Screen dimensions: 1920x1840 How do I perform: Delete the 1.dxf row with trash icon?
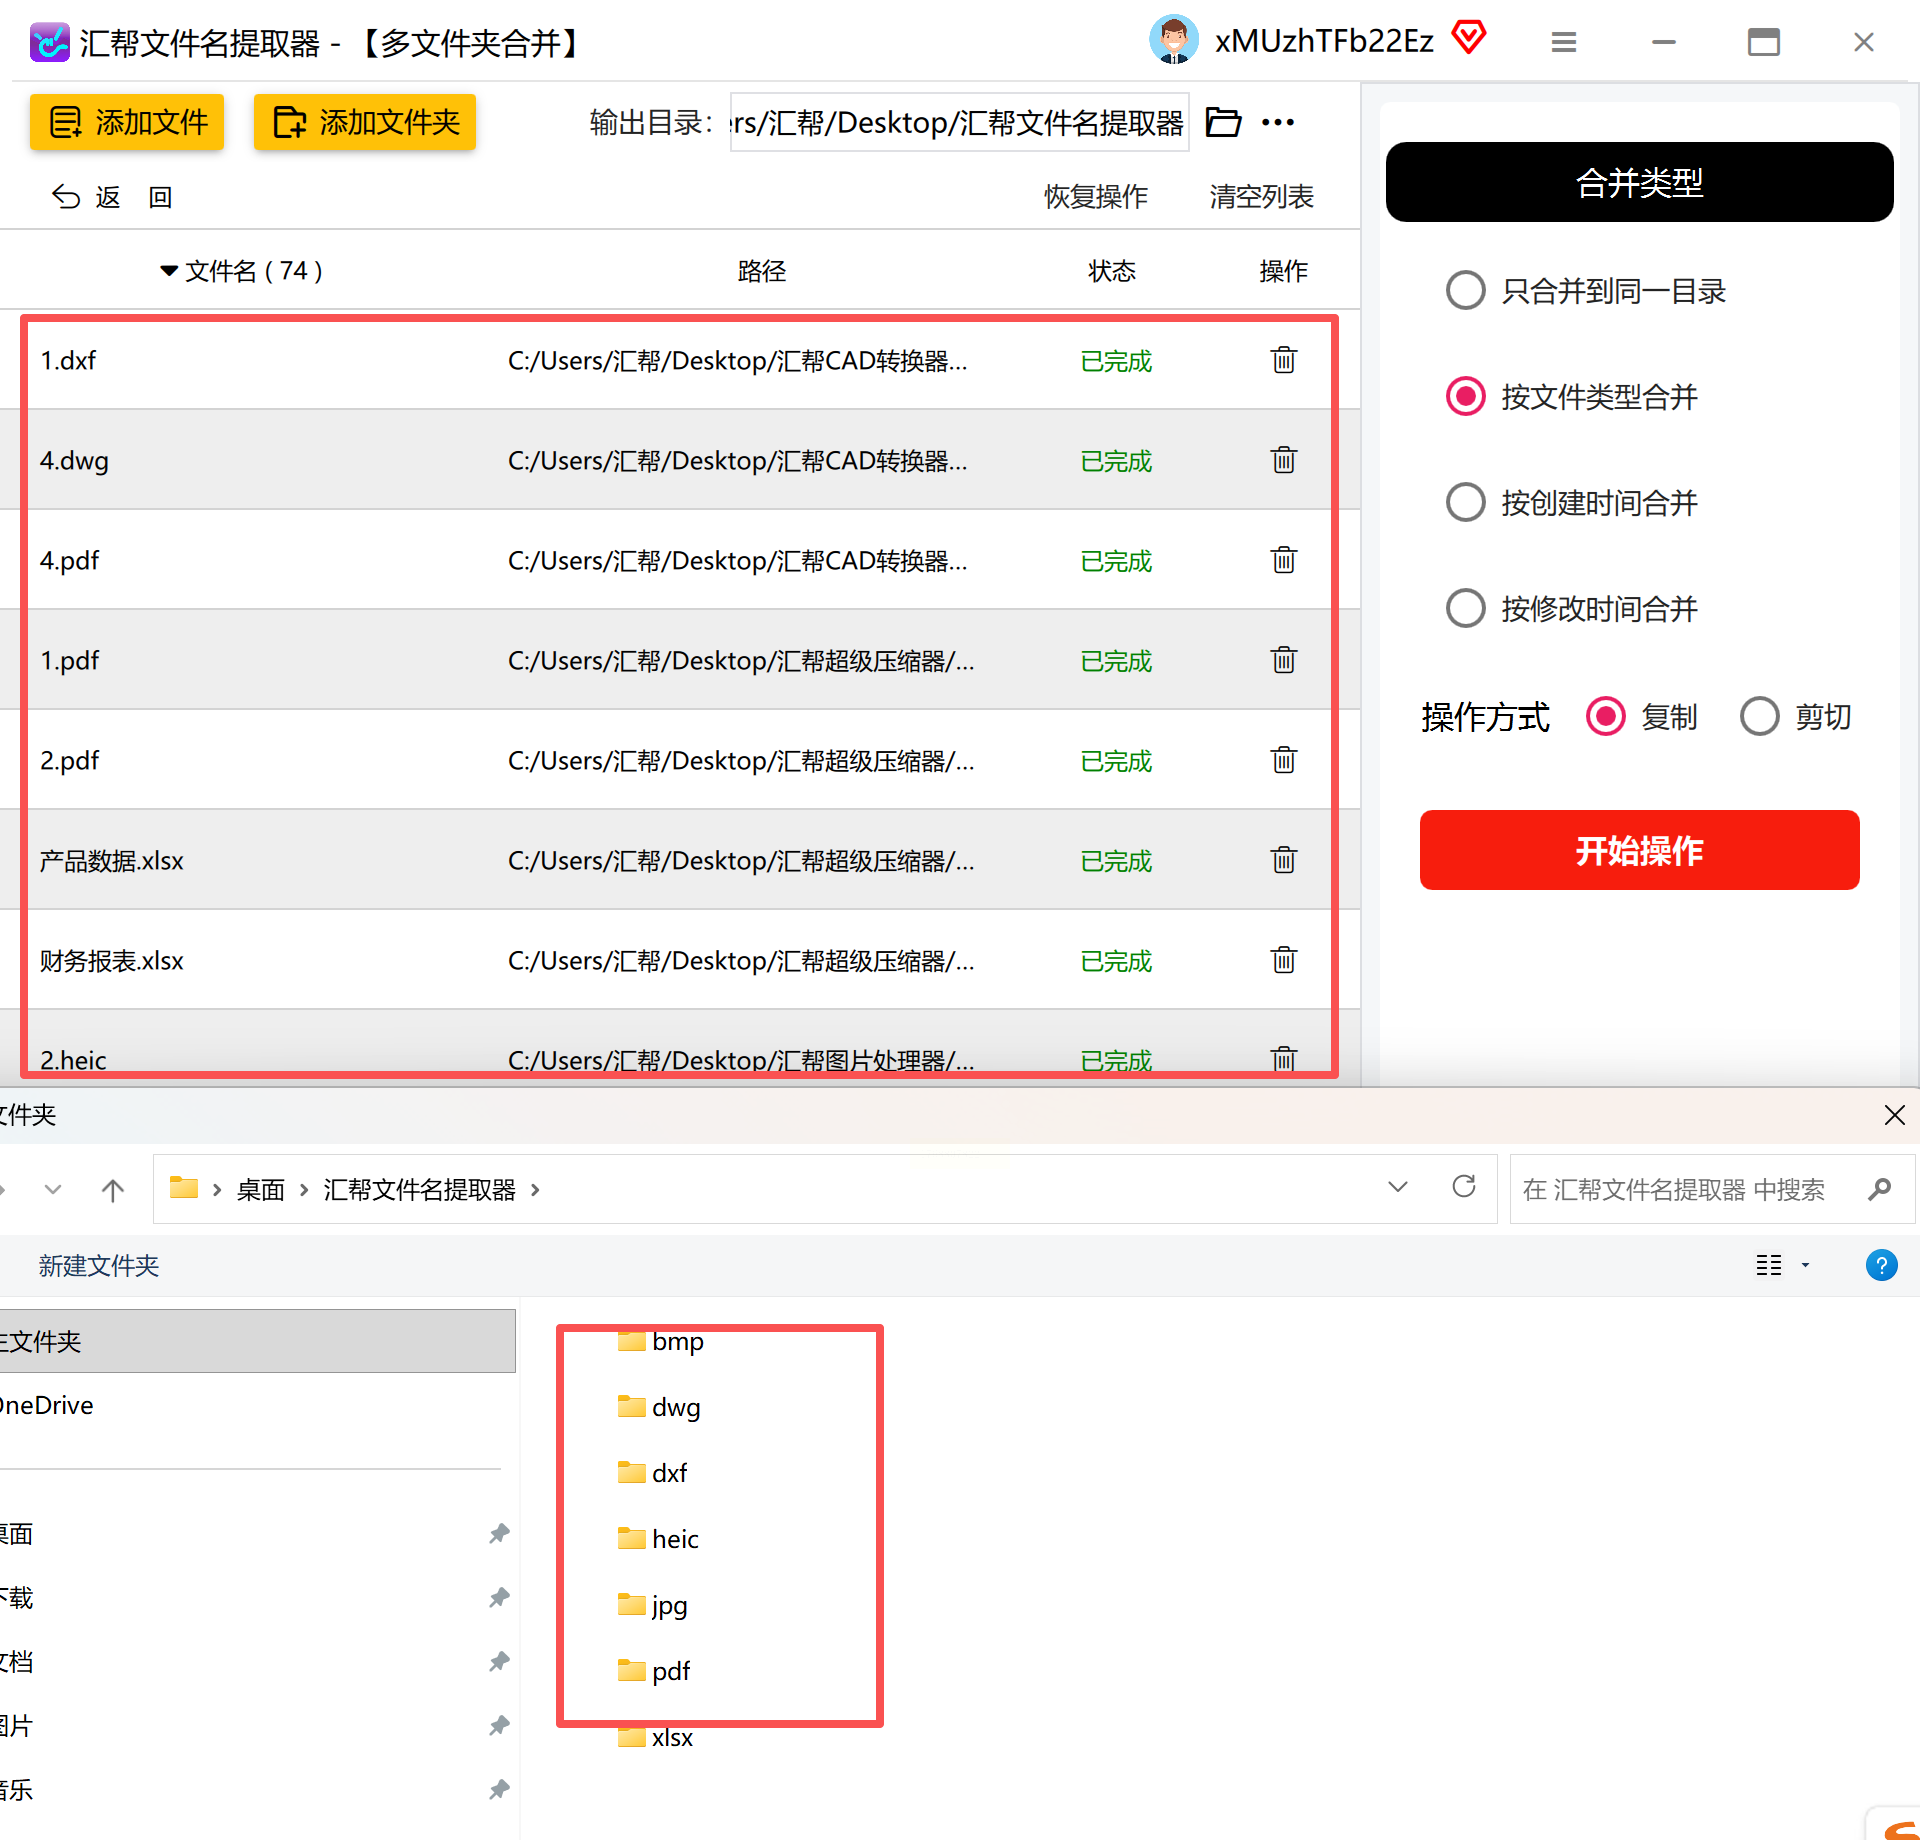pos(1283,360)
